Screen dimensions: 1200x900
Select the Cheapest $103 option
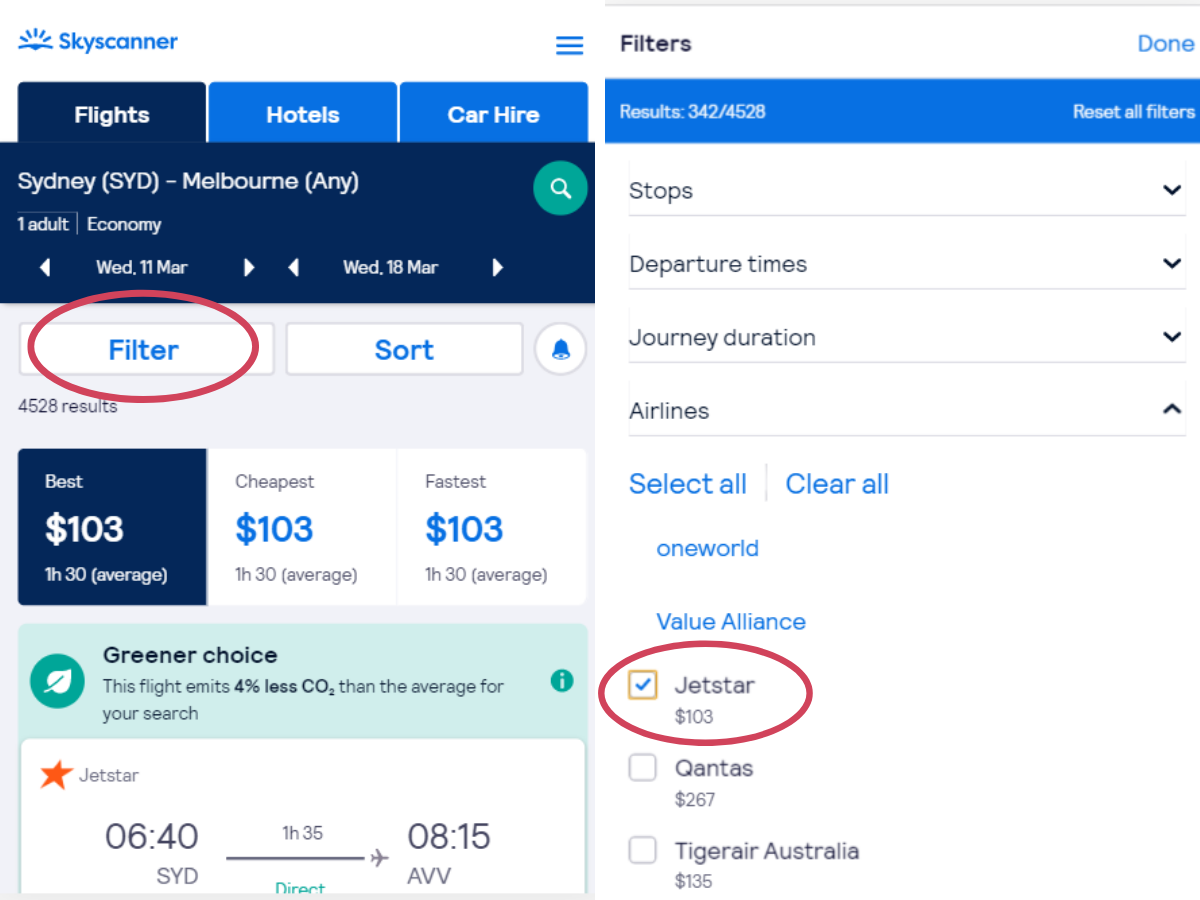pyautogui.click(x=302, y=527)
